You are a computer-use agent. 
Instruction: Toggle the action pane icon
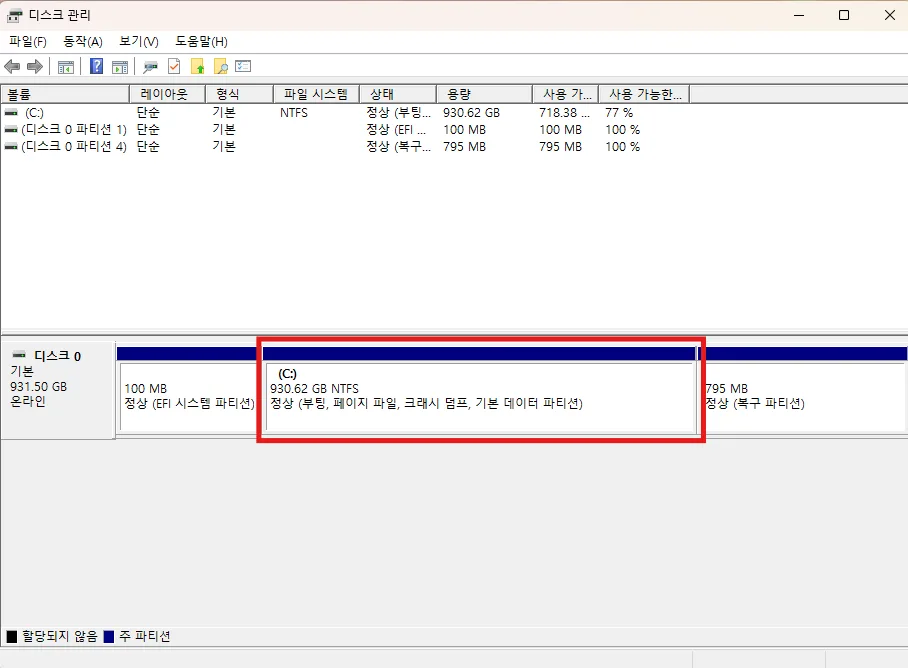tap(120, 67)
